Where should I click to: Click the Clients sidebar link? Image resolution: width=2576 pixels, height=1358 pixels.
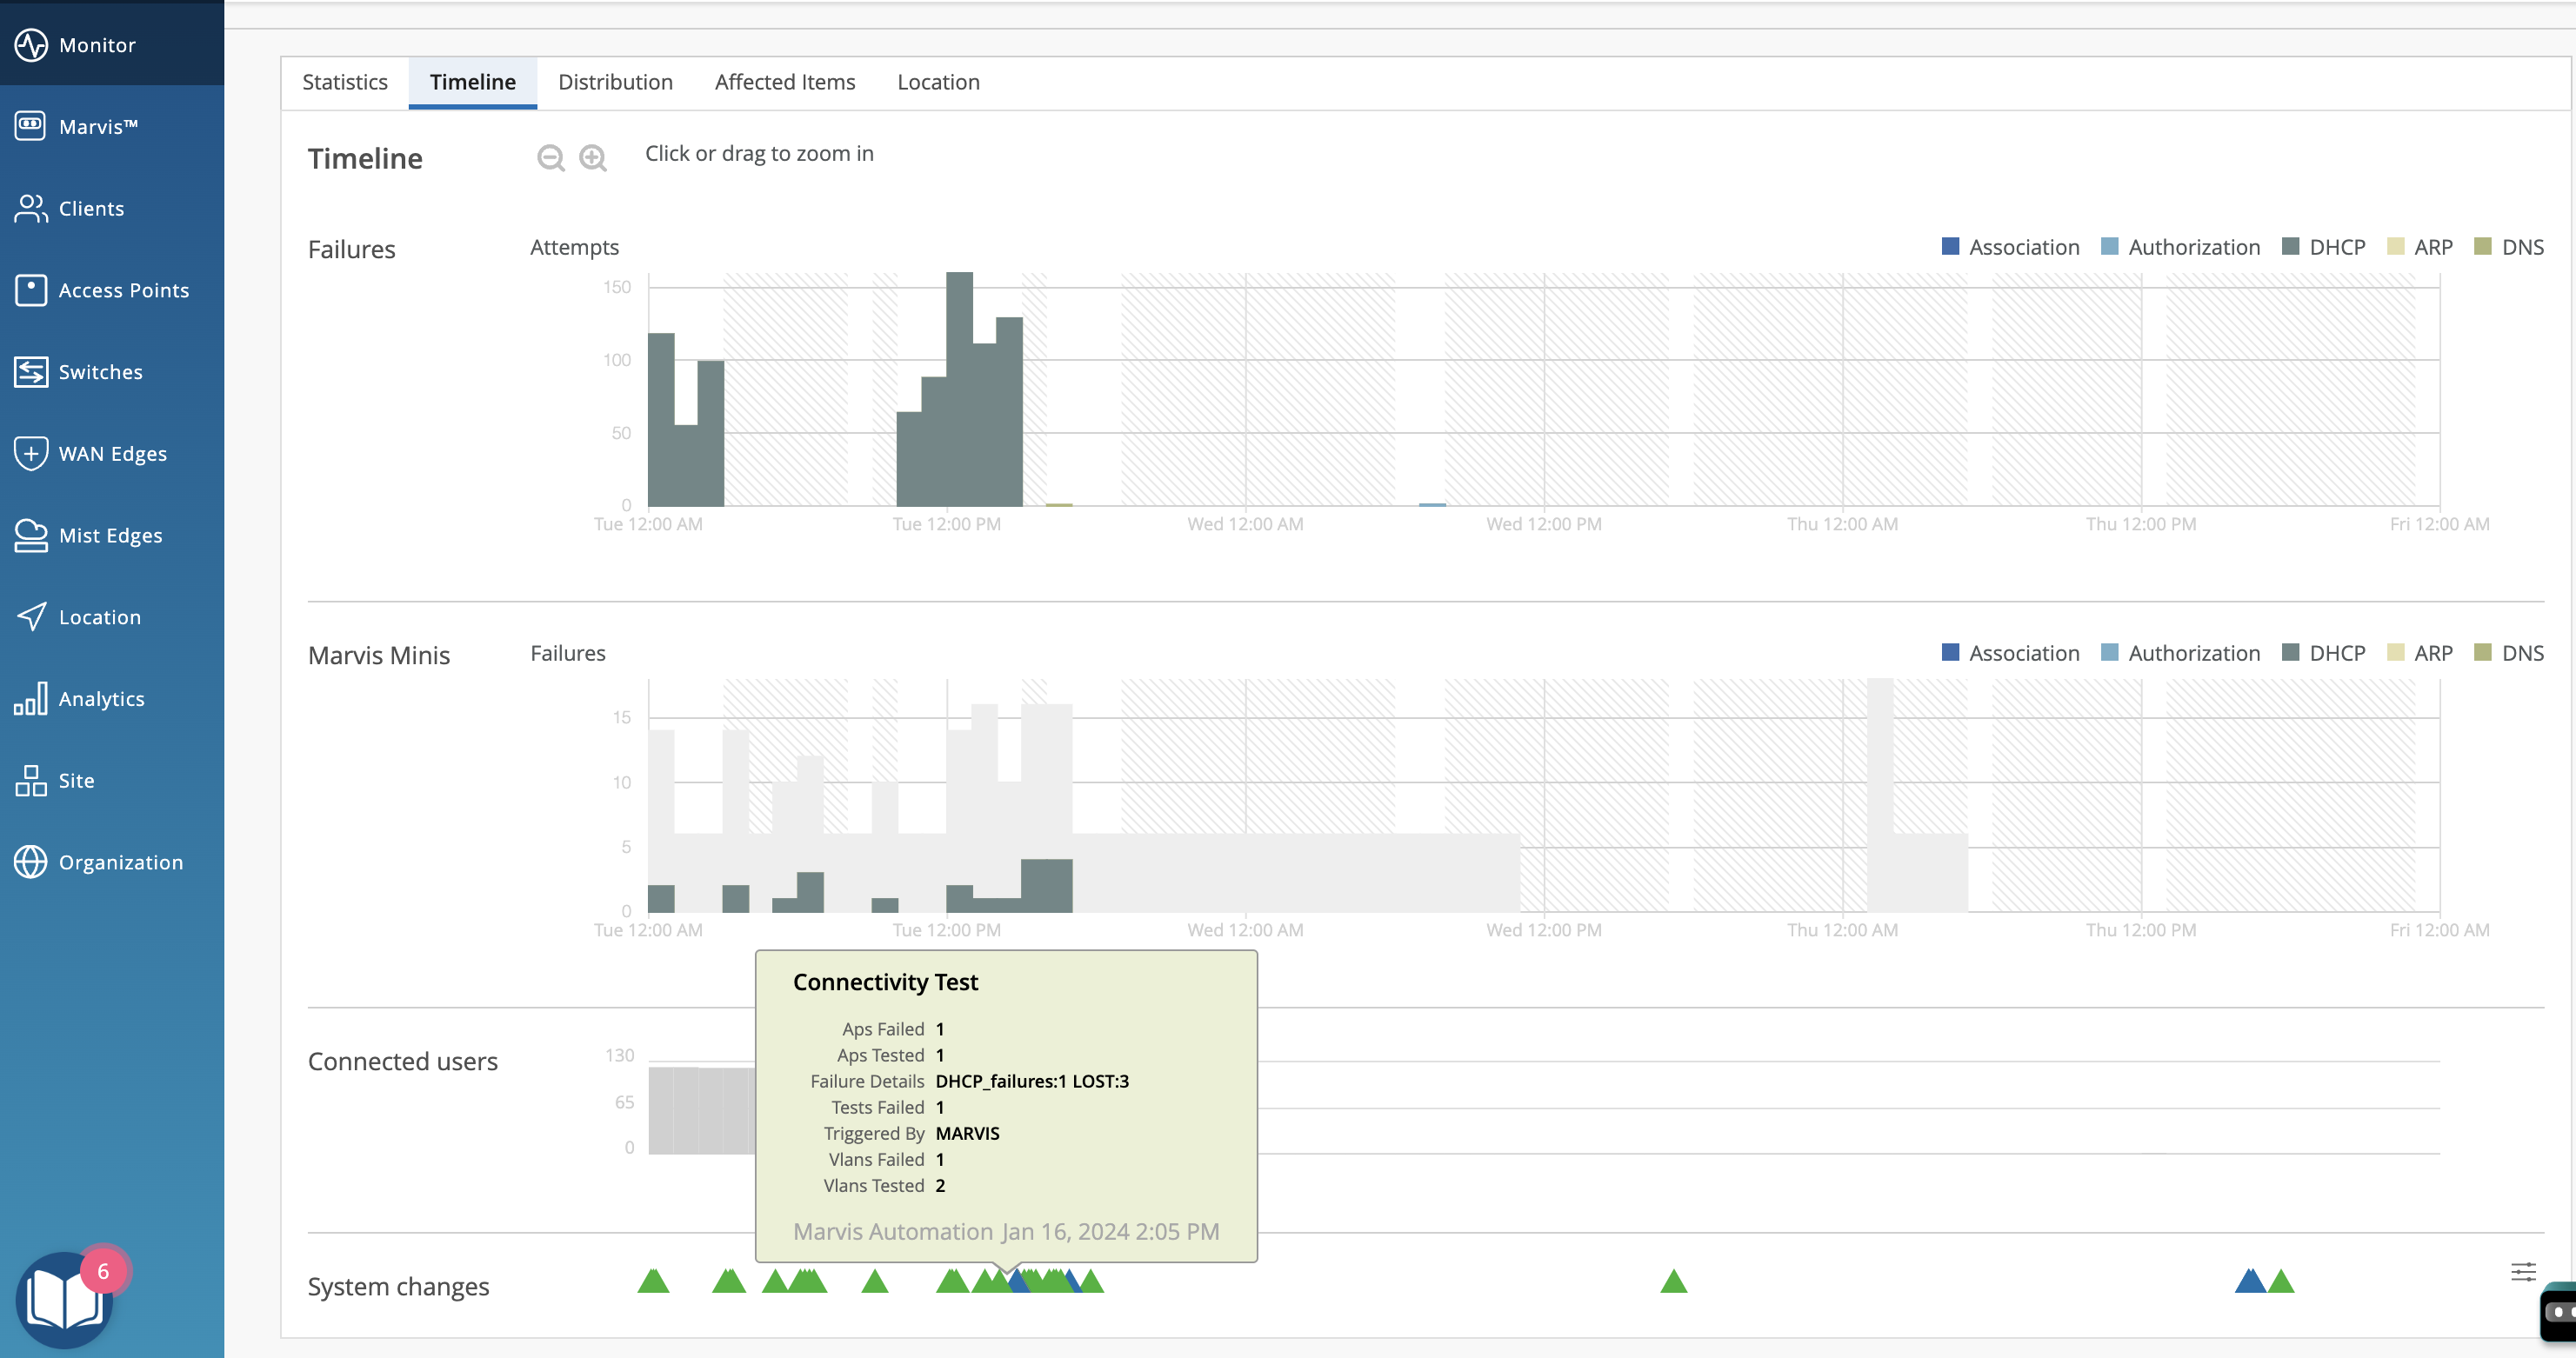(x=91, y=208)
